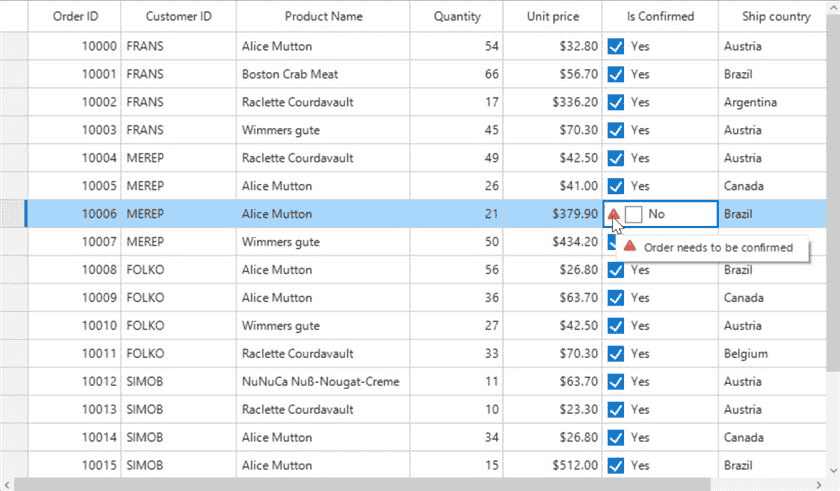Click the NuNuCa Nuß-Nougat-Creme cell
The image size is (840, 491).
[x=323, y=381]
